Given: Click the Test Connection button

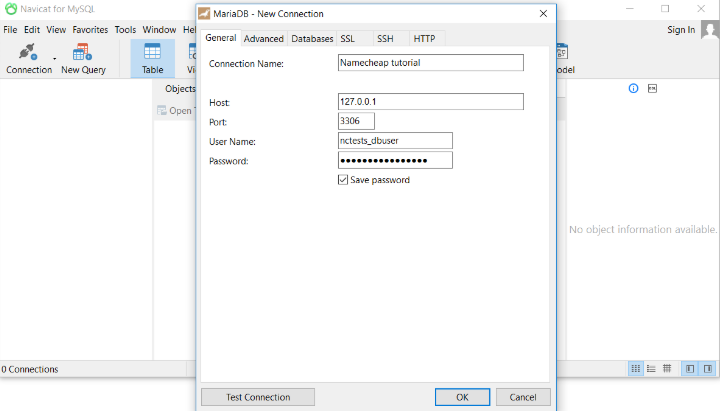Looking at the screenshot, I should (x=258, y=397).
